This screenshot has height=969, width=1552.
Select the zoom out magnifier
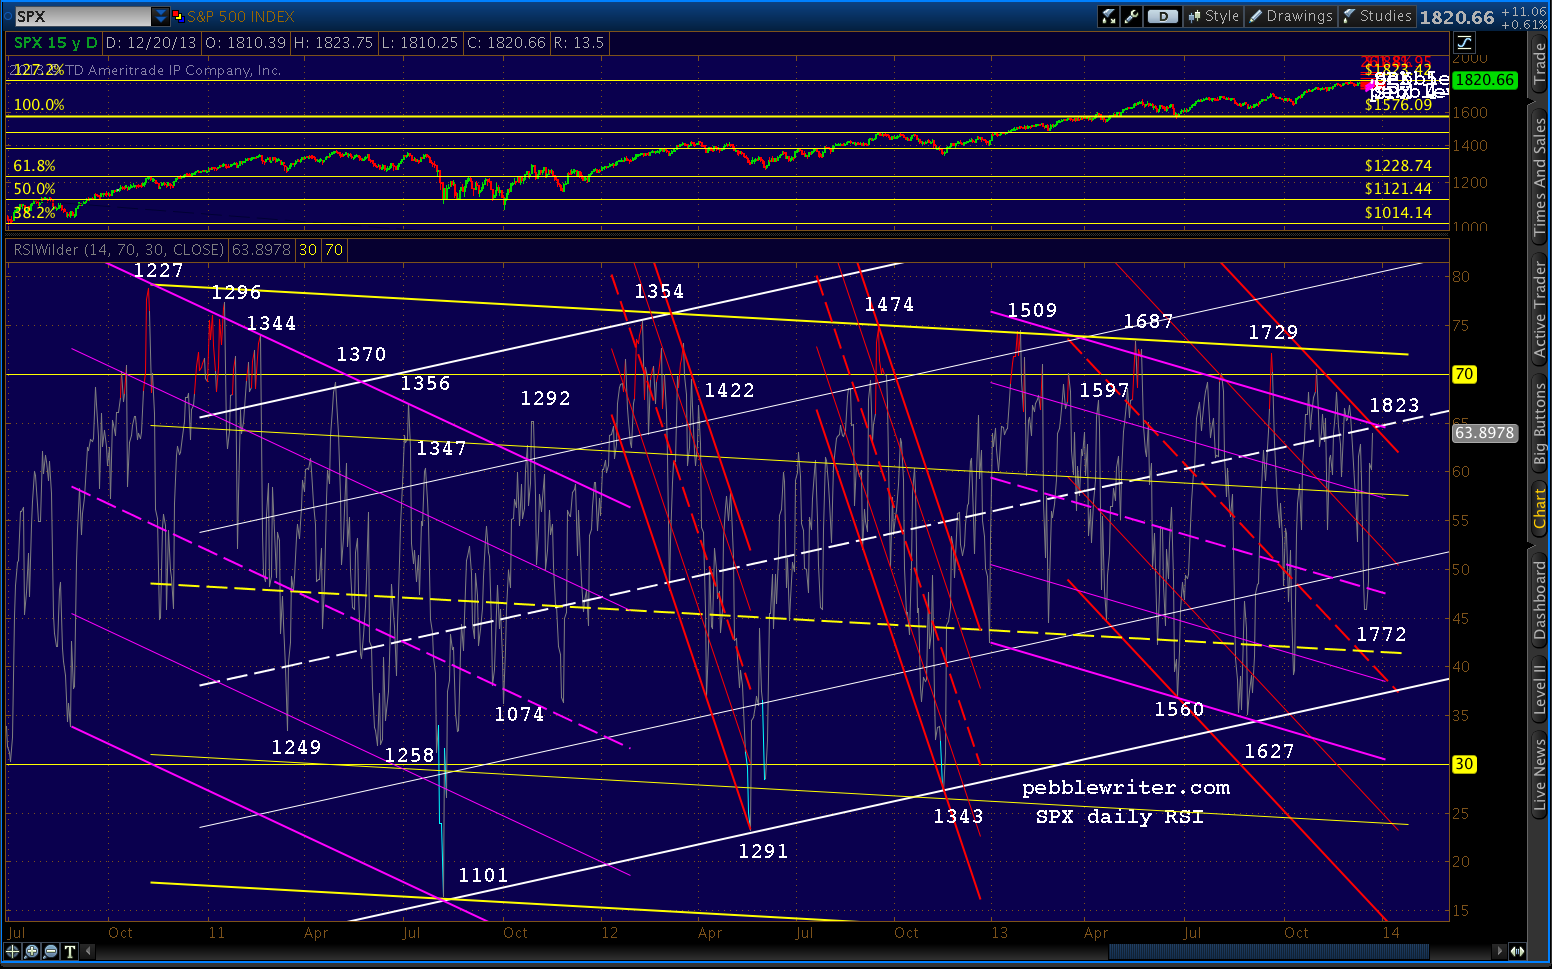coord(51,951)
